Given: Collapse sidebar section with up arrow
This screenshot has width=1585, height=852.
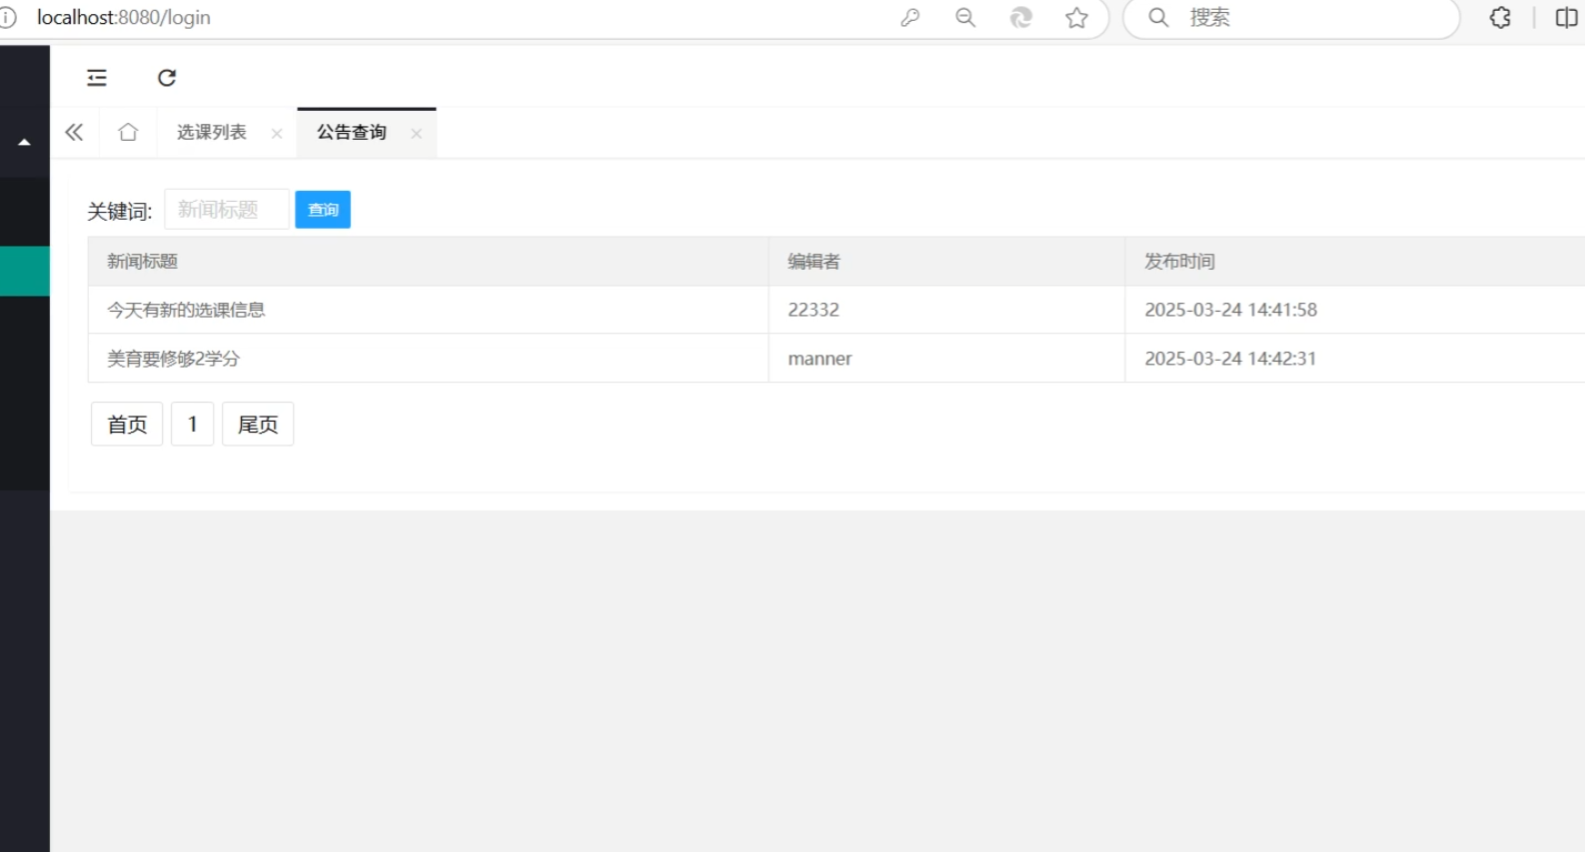Looking at the screenshot, I should tap(24, 143).
